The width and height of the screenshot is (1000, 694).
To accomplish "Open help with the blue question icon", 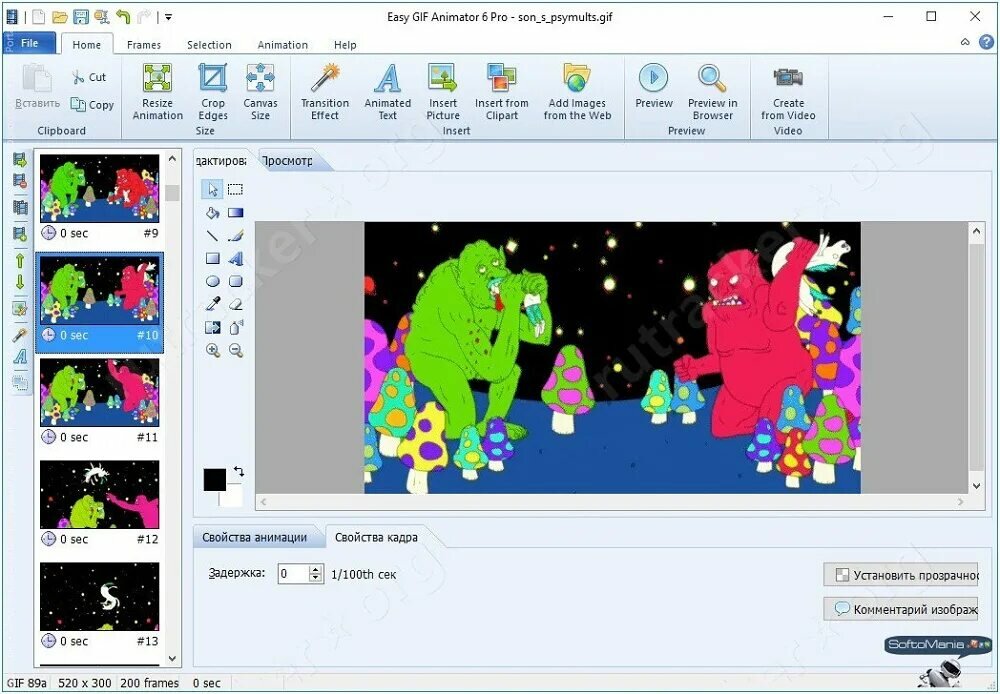I will (x=986, y=43).
